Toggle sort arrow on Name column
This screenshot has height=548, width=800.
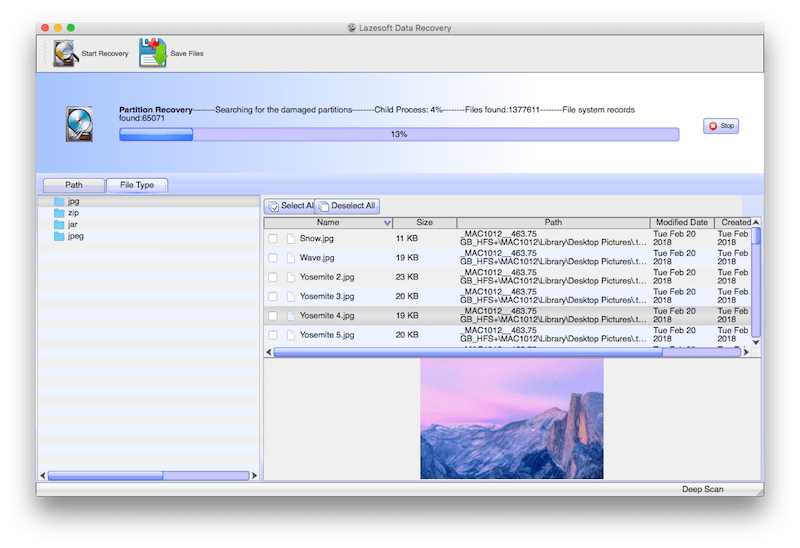pos(387,223)
